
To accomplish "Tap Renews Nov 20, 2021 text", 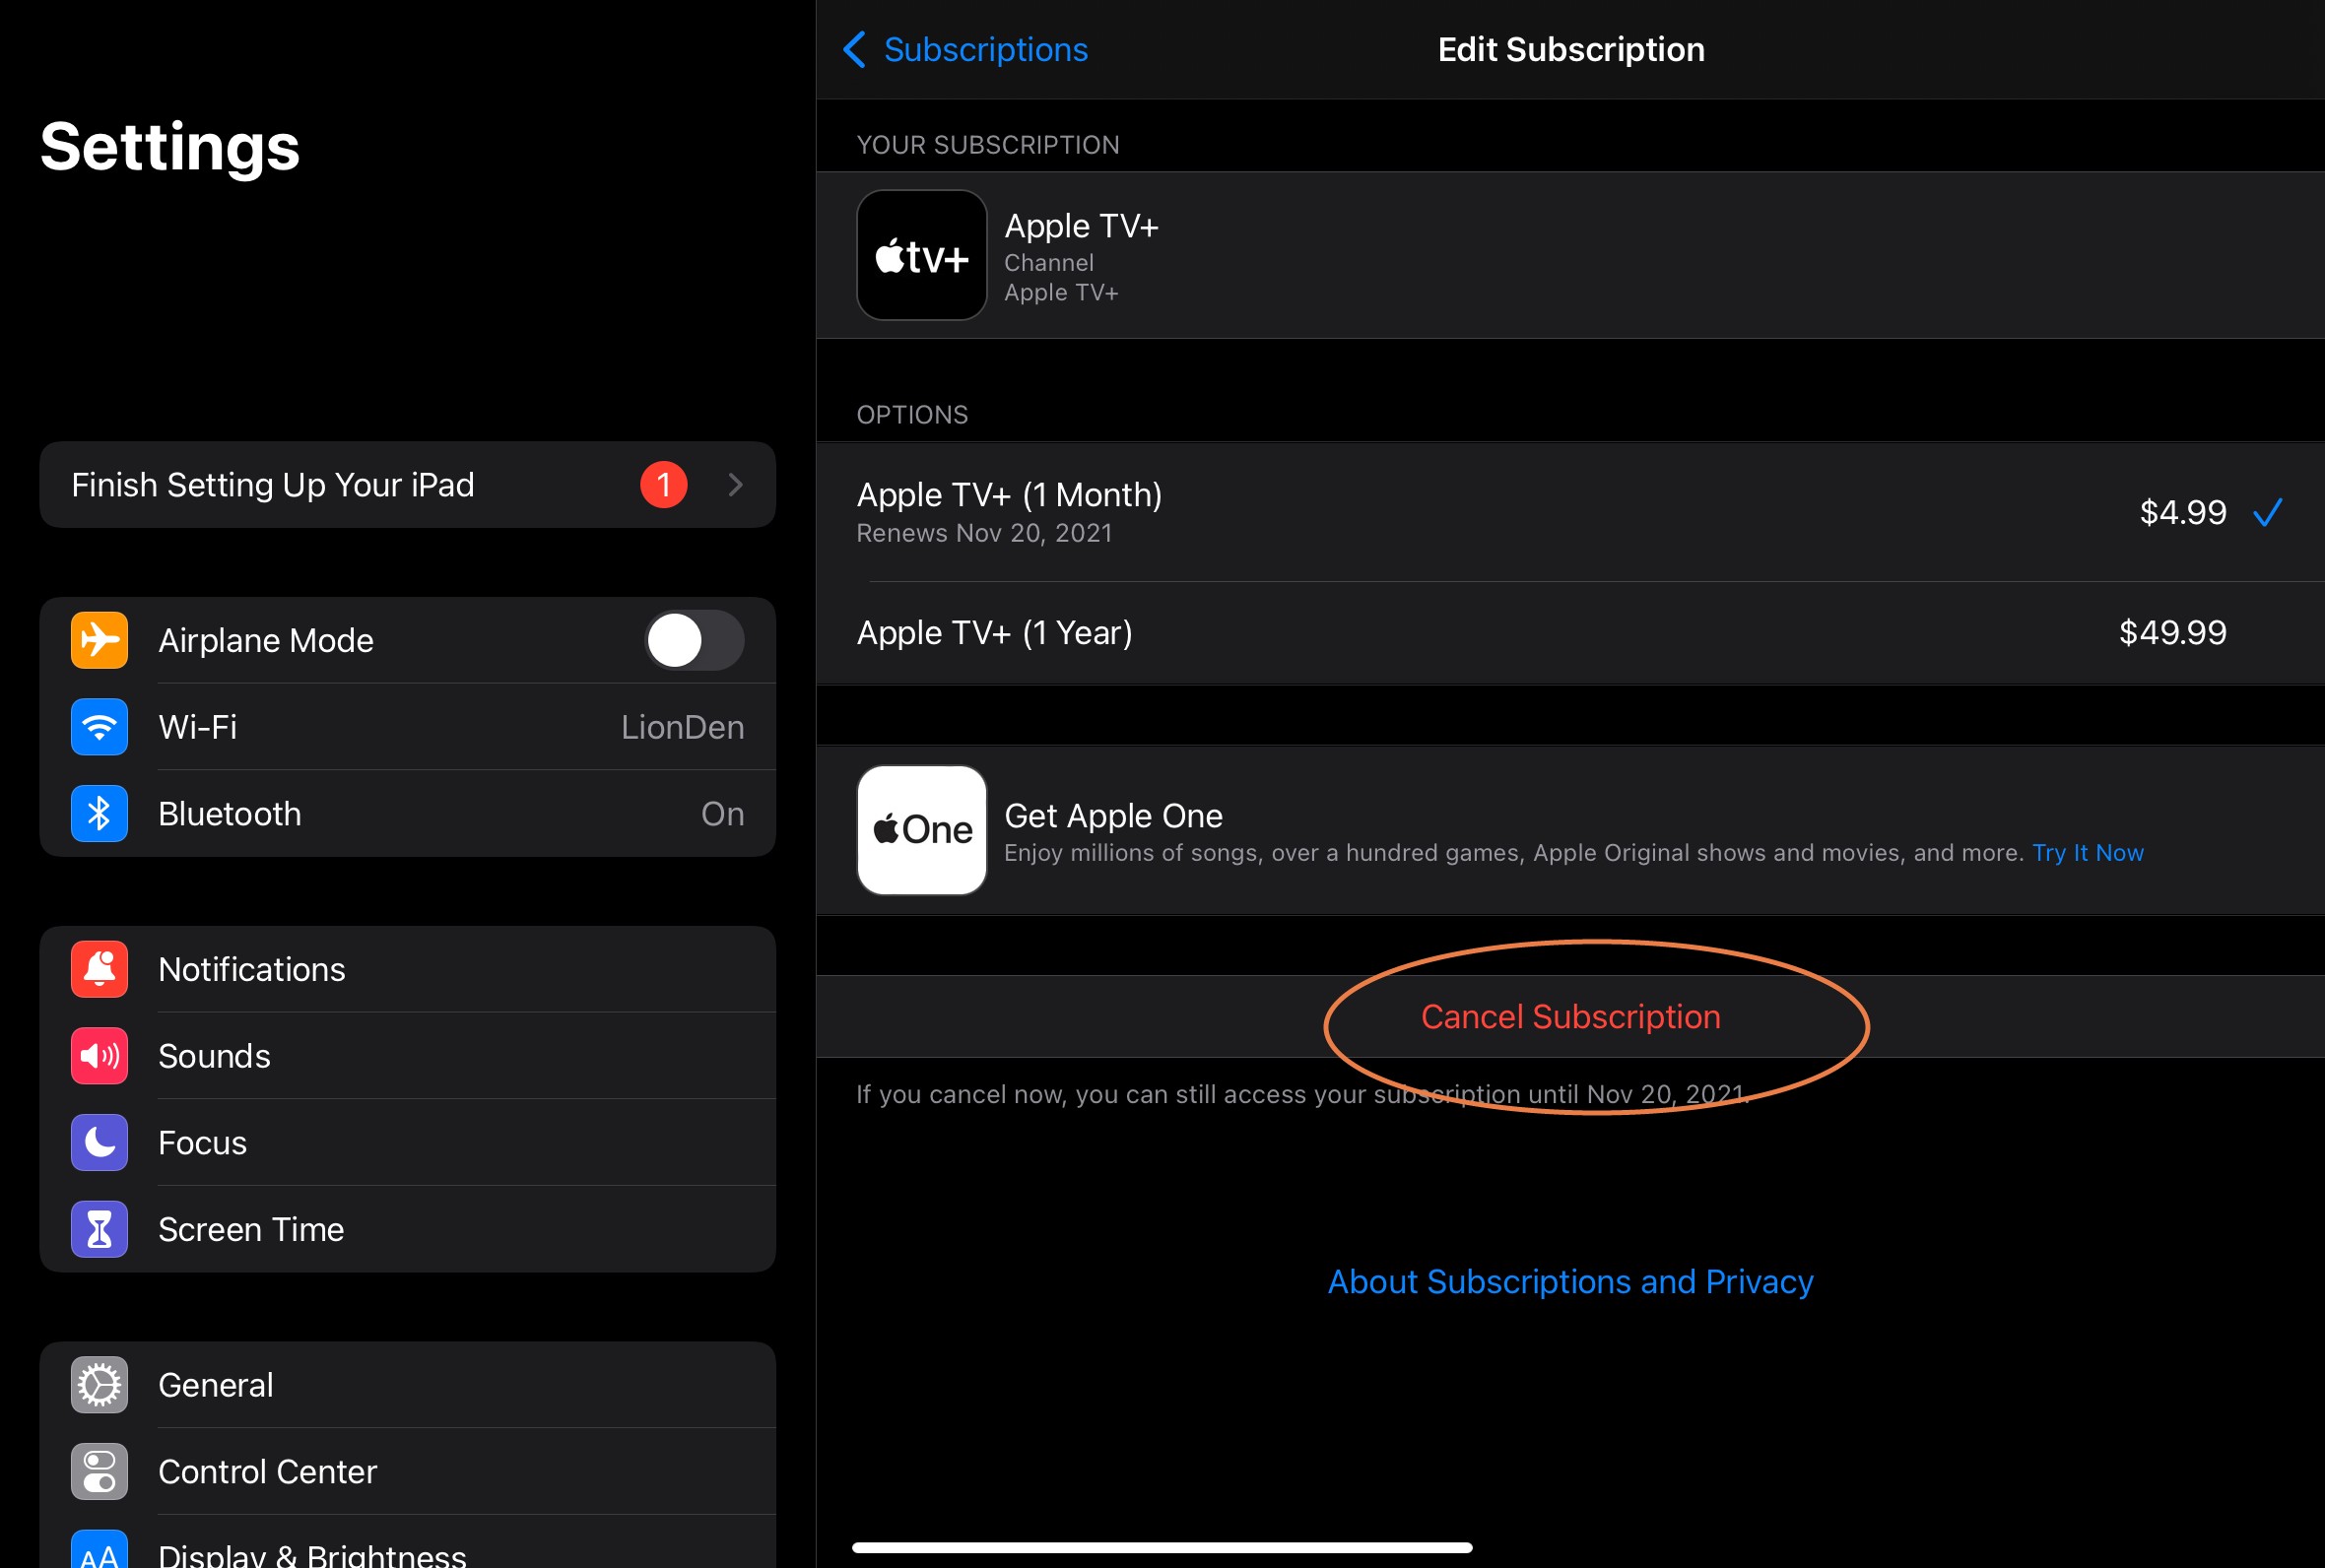I will point(985,533).
